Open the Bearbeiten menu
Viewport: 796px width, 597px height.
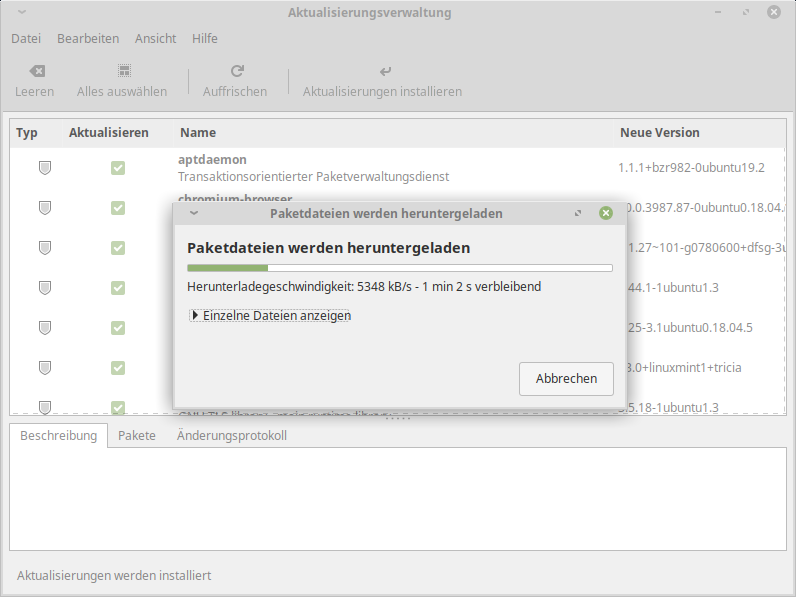[88, 38]
